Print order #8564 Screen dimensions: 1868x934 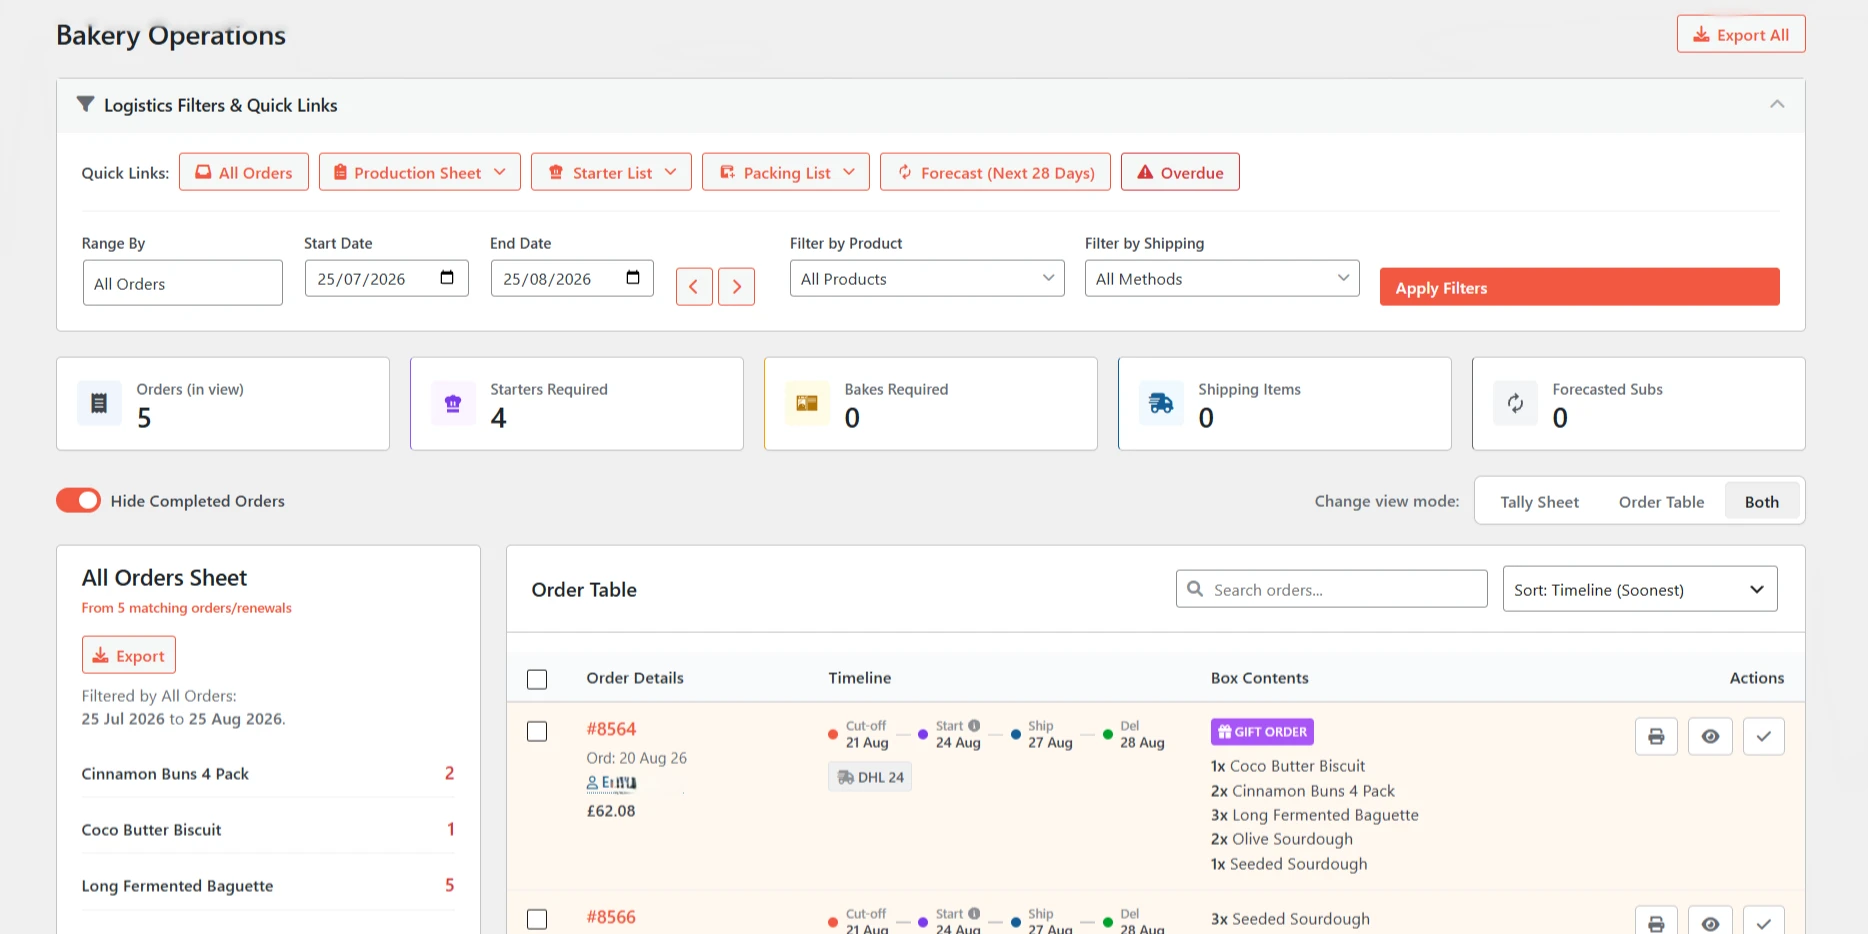[x=1656, y=736]
